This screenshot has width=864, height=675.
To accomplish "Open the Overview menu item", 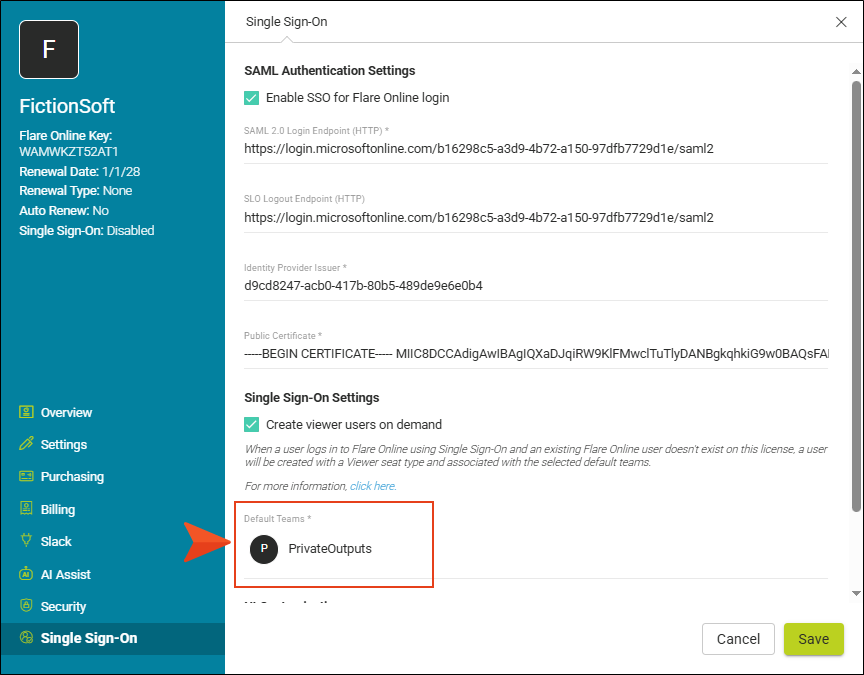I will tap(66, 413).
